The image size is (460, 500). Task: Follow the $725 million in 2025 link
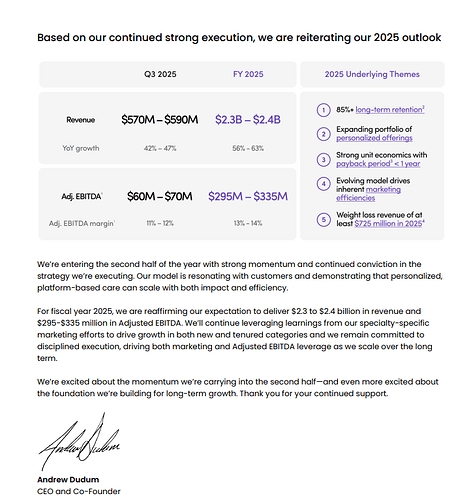tap(389, 224)
